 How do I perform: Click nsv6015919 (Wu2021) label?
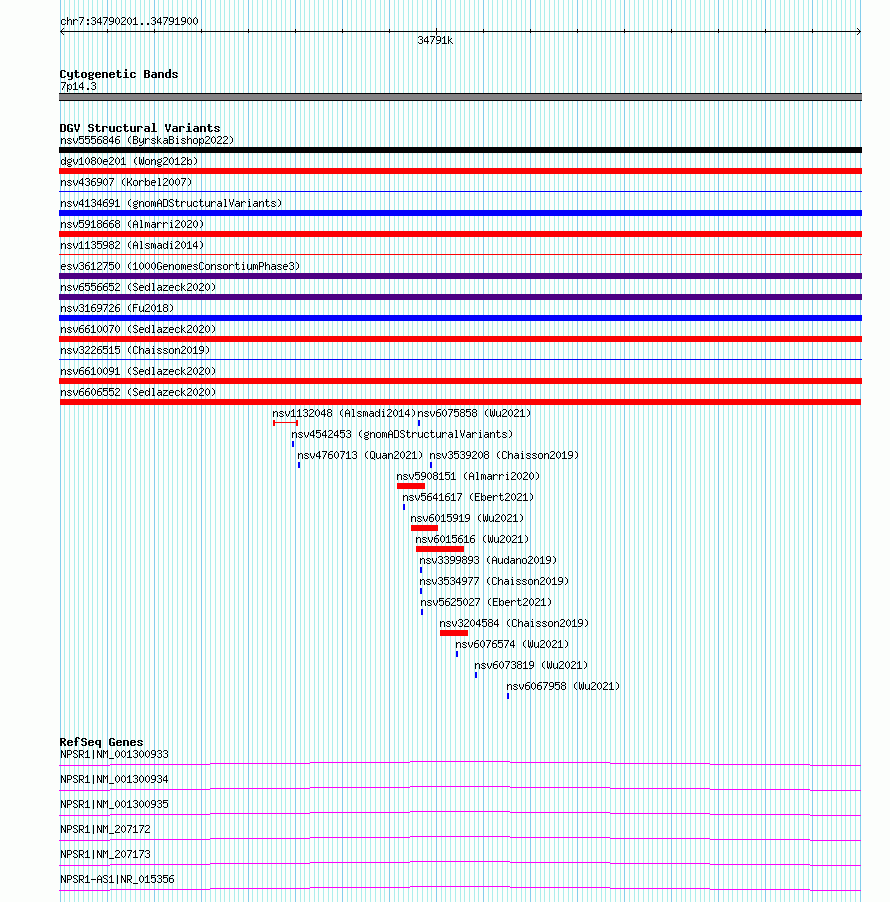(467, 518)
